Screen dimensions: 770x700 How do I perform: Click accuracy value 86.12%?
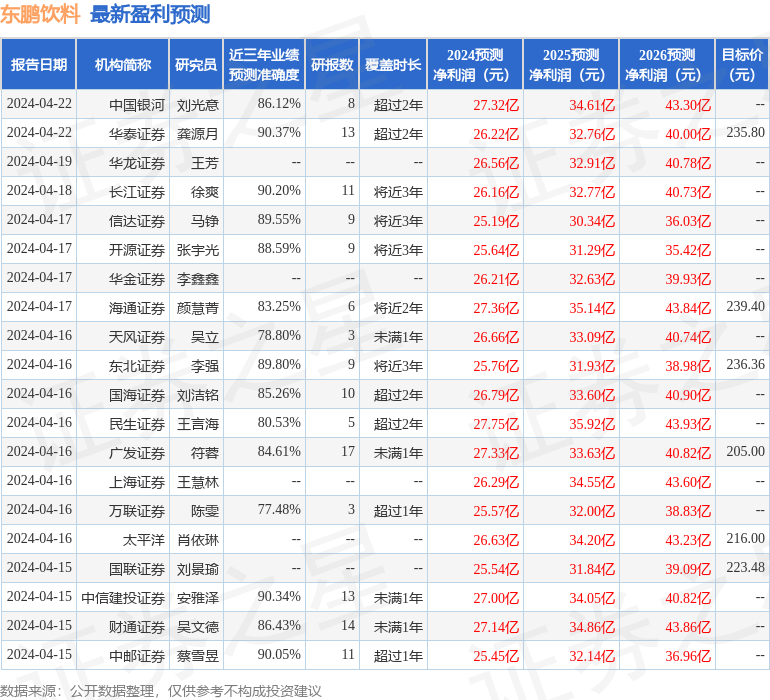coord(279,103)
